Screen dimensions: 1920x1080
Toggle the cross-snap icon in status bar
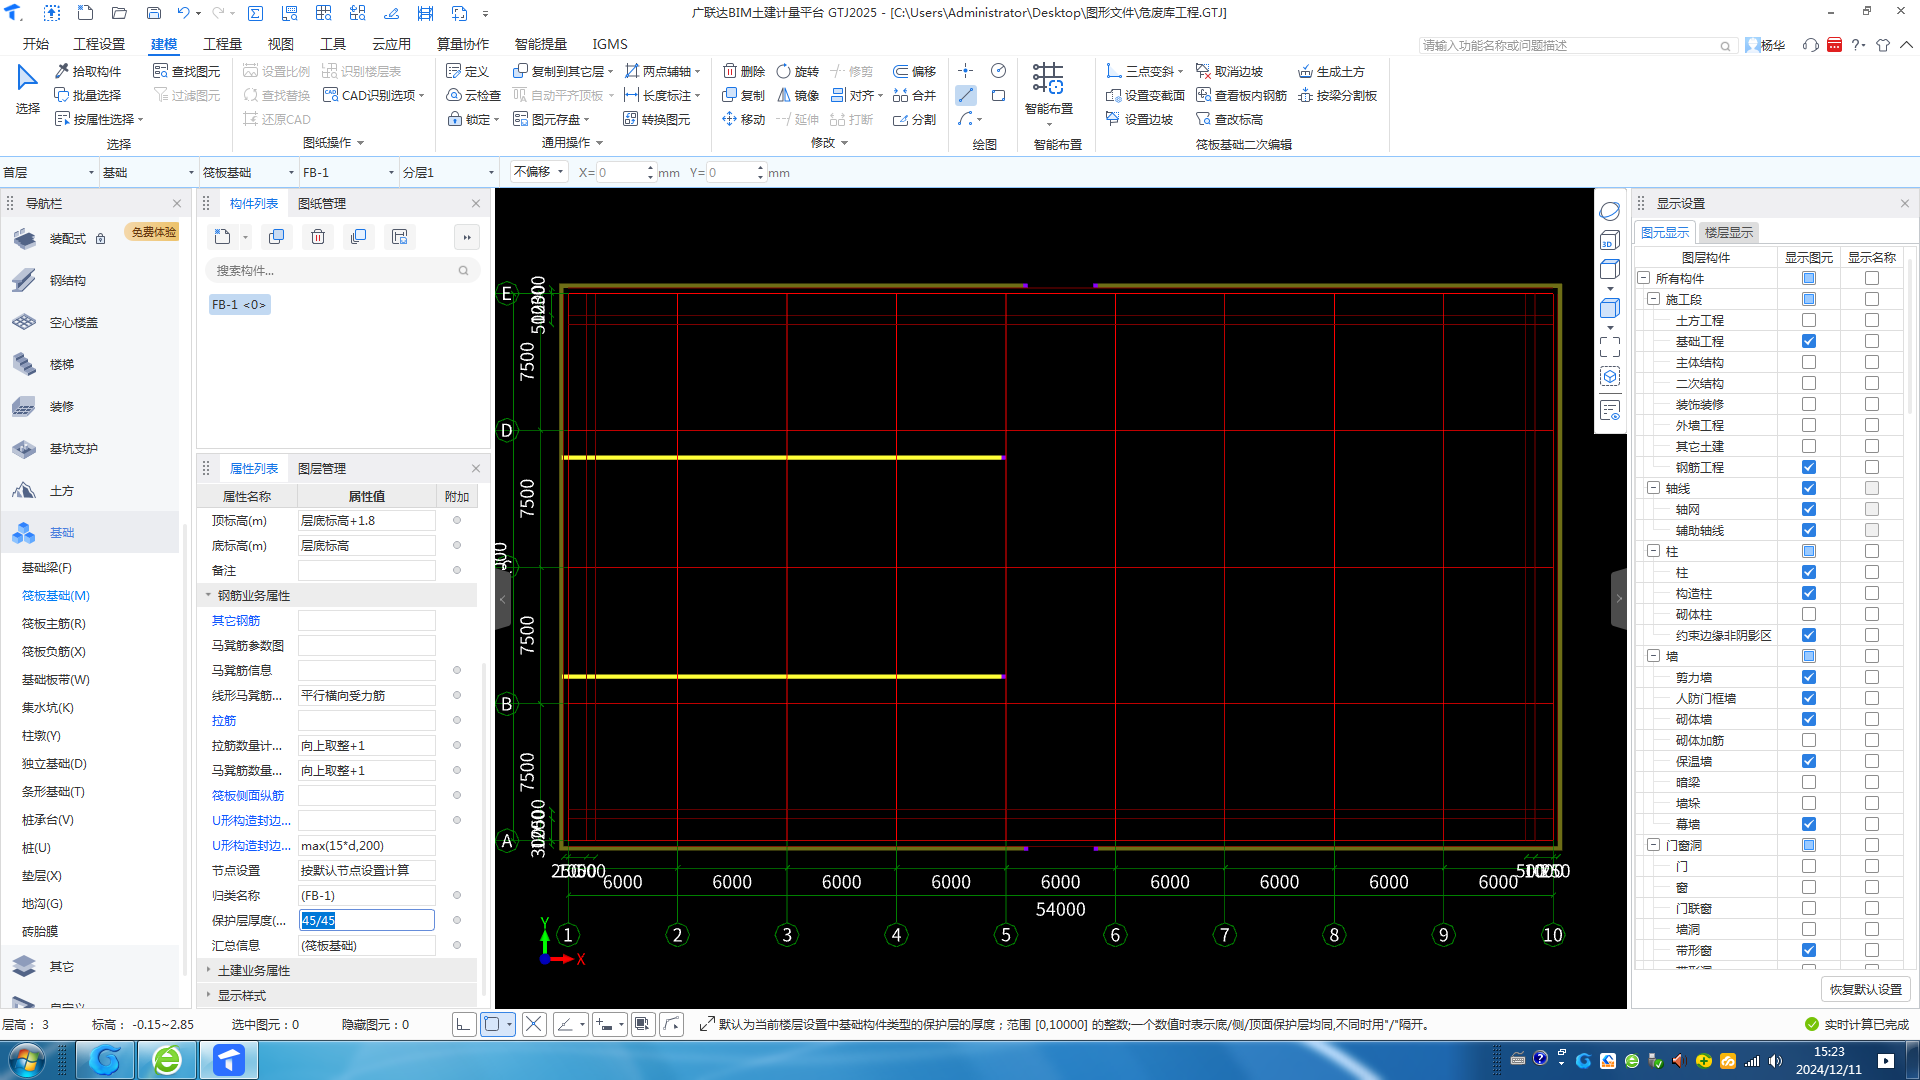pyautogui.click(x=534, y=1024)
